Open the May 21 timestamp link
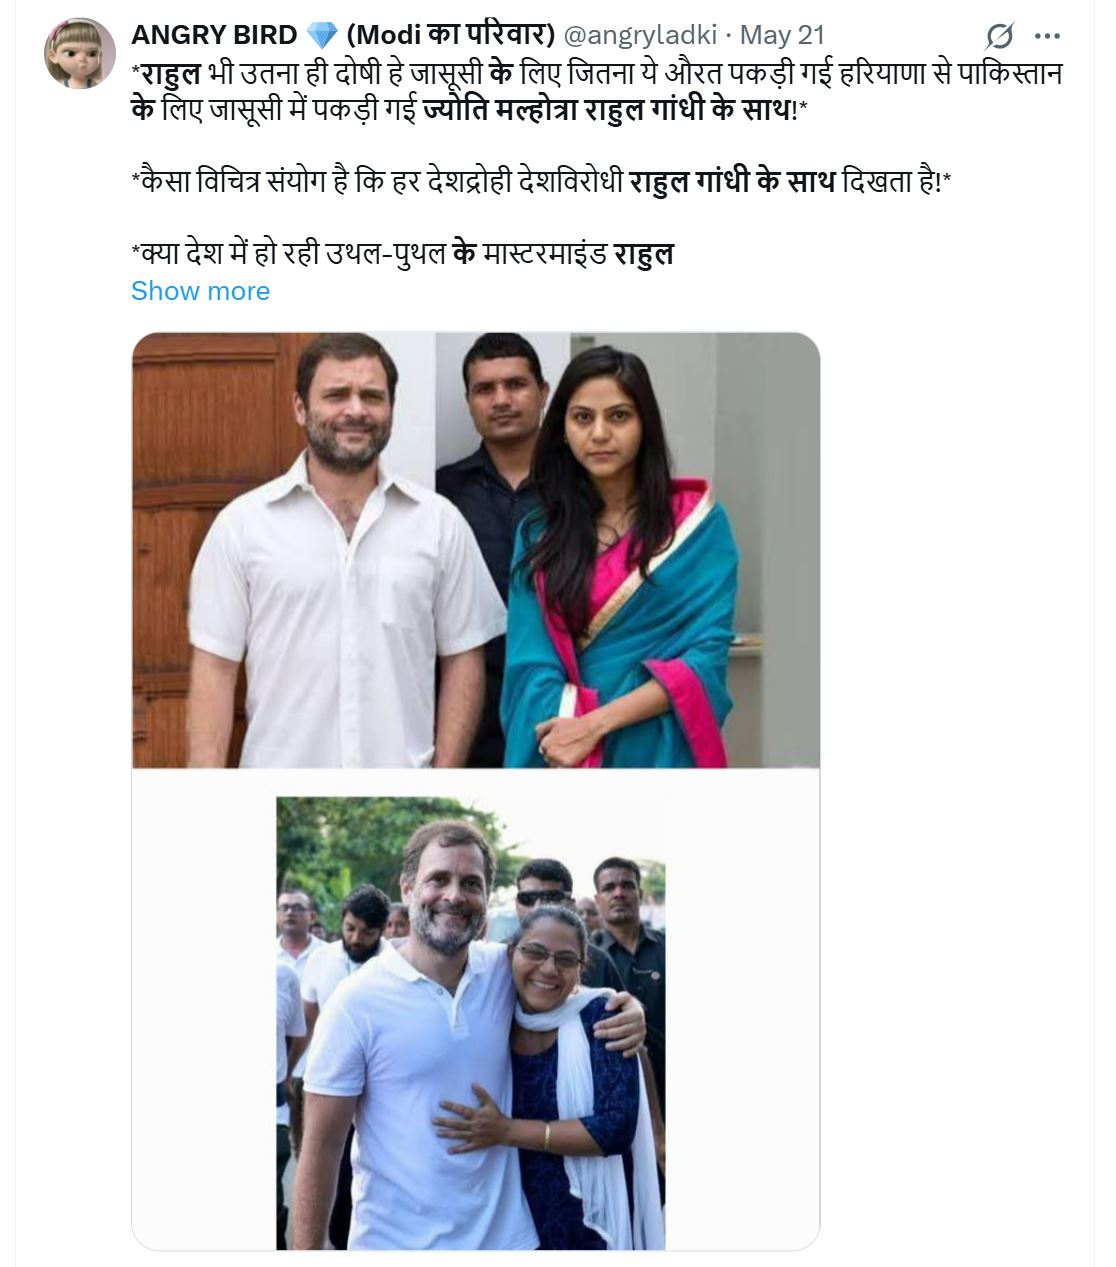Image resolution: width=1116 pixels, height=1267 pixels. pos(782,35)
